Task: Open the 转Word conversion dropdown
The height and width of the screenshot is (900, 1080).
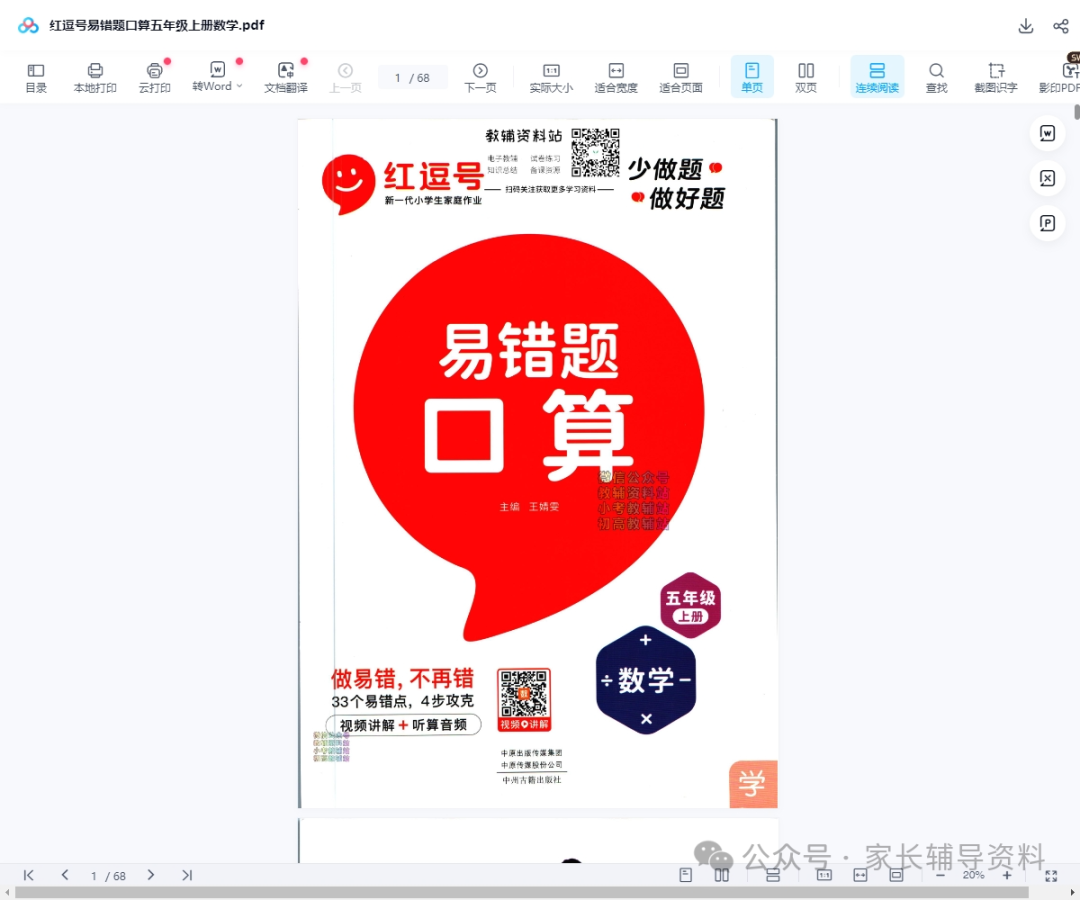Action: click(217, 78)
